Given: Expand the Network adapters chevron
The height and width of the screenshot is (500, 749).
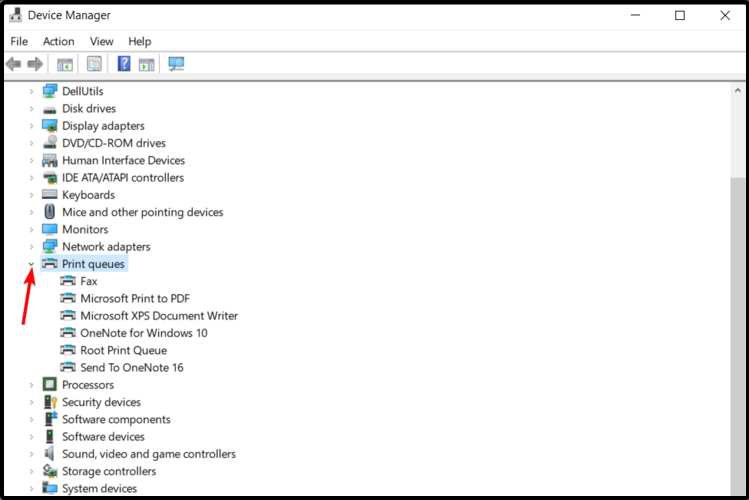Looking at the screenshot, I should point(32,247).
